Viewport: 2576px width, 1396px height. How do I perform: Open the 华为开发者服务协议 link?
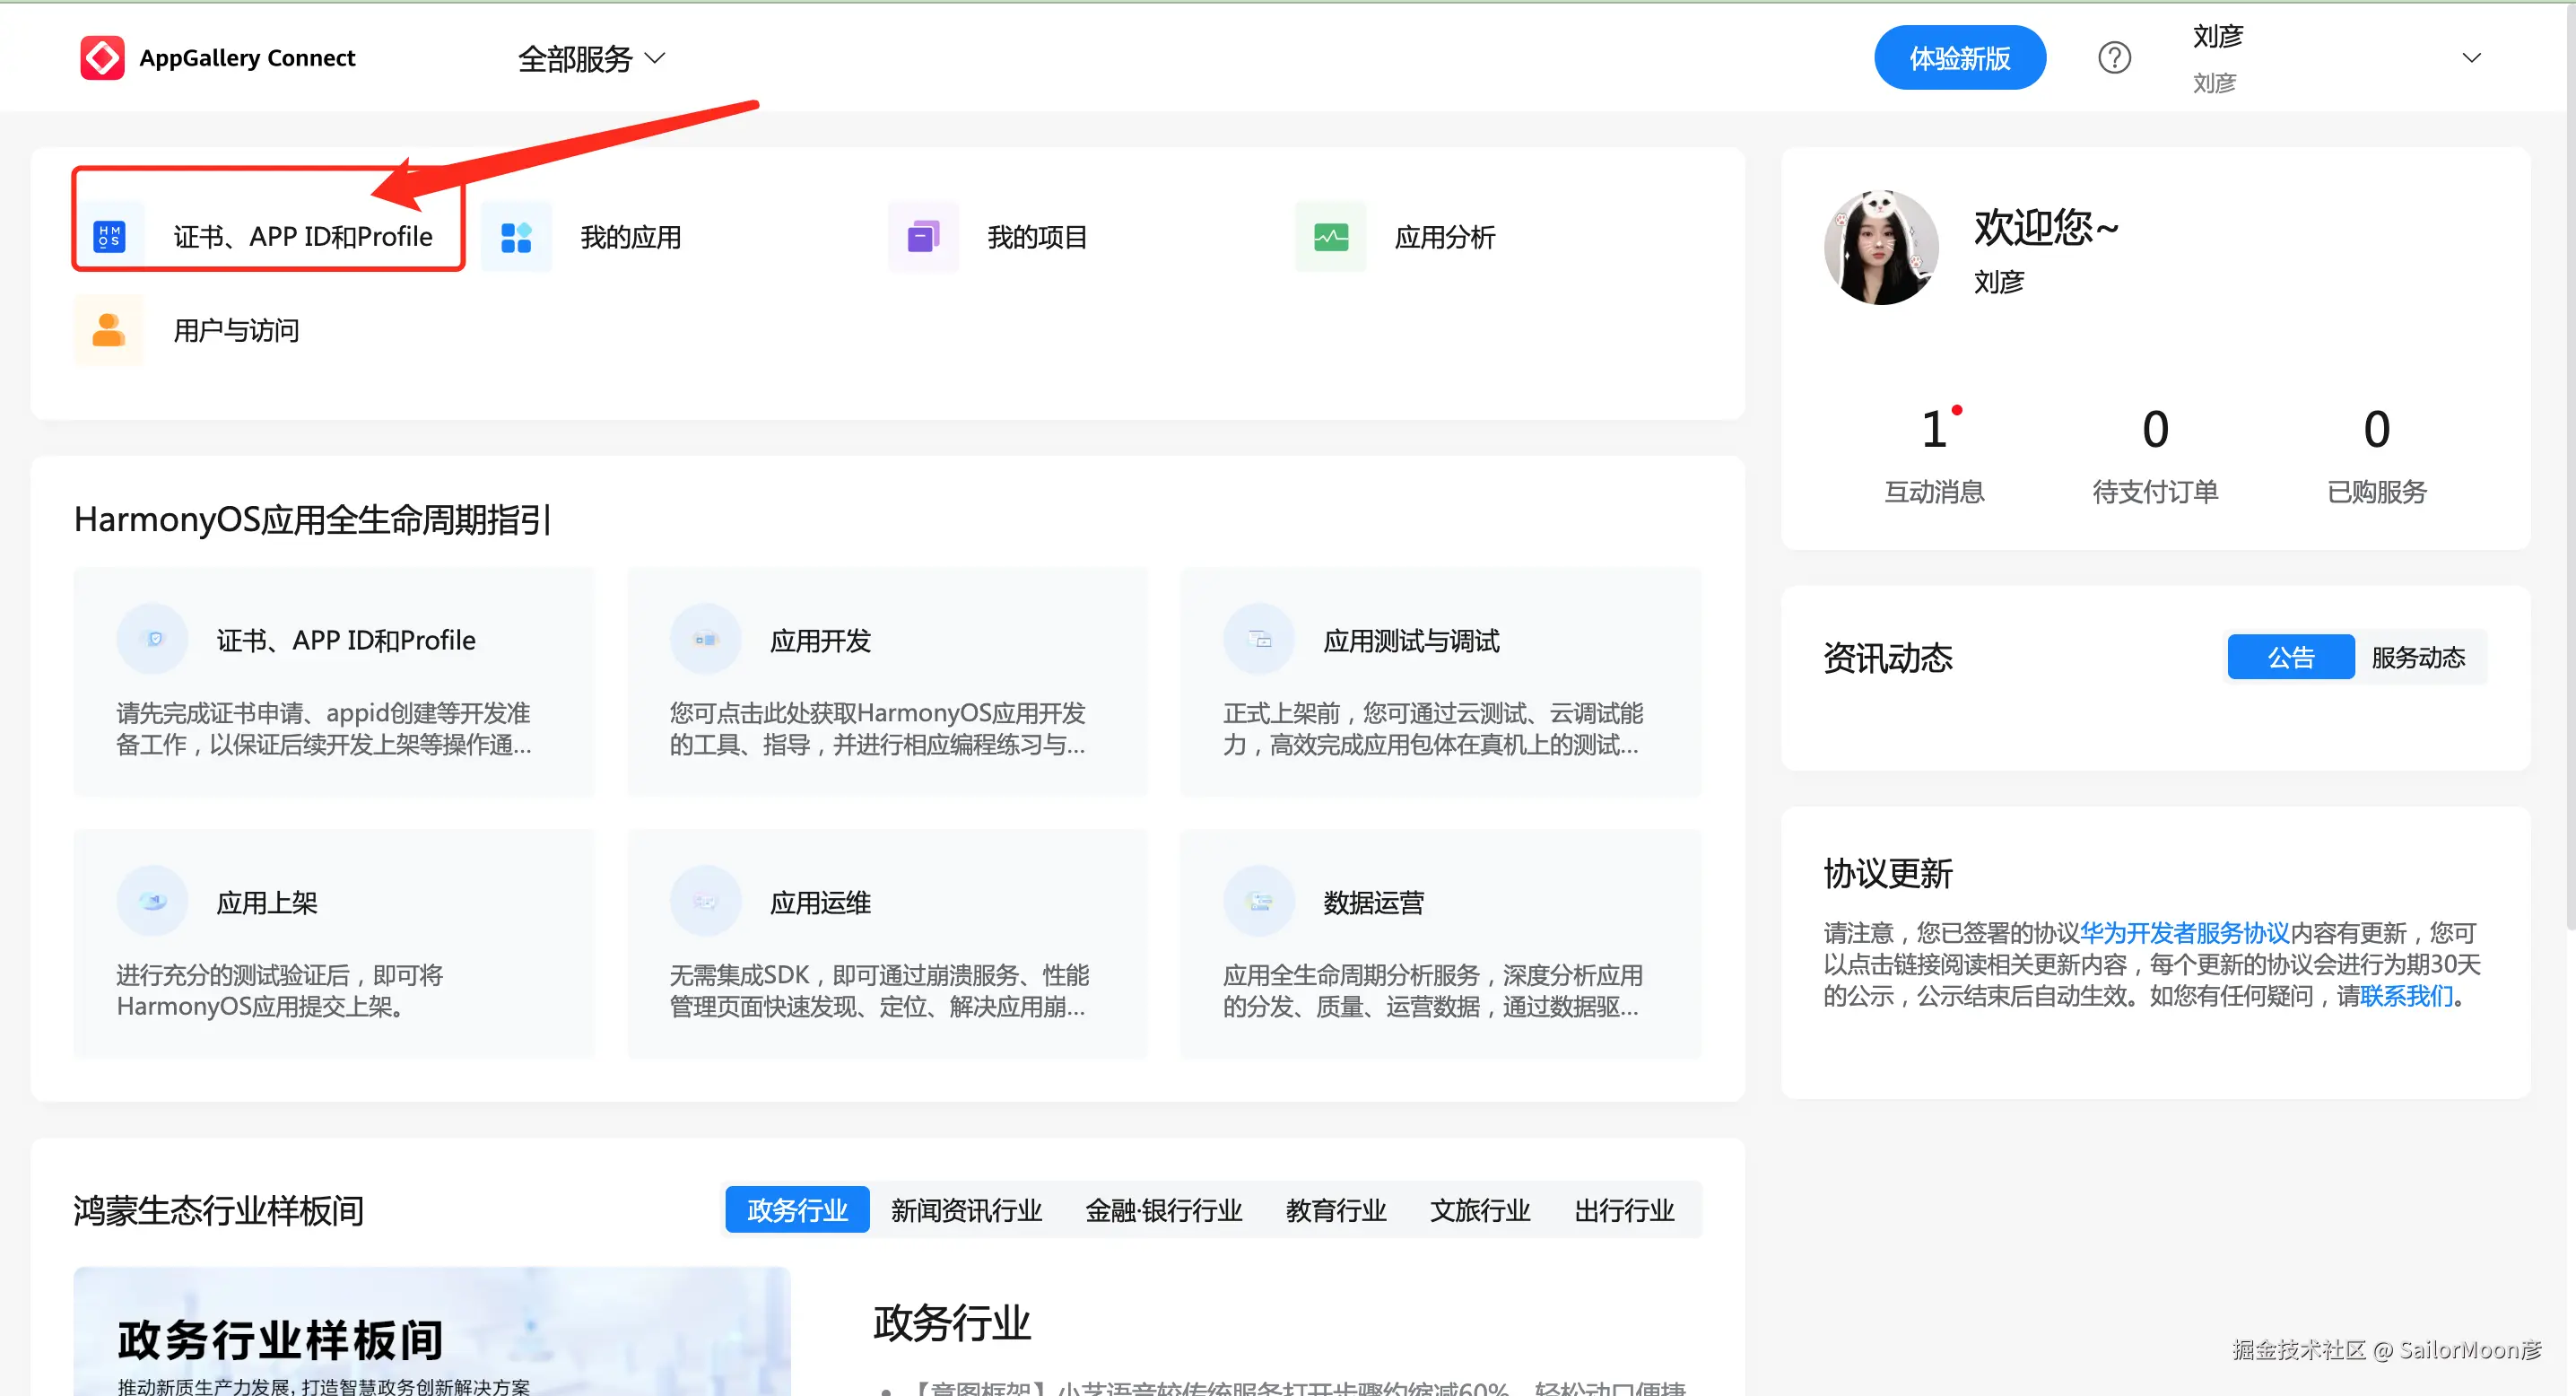tap(2184, 932)
